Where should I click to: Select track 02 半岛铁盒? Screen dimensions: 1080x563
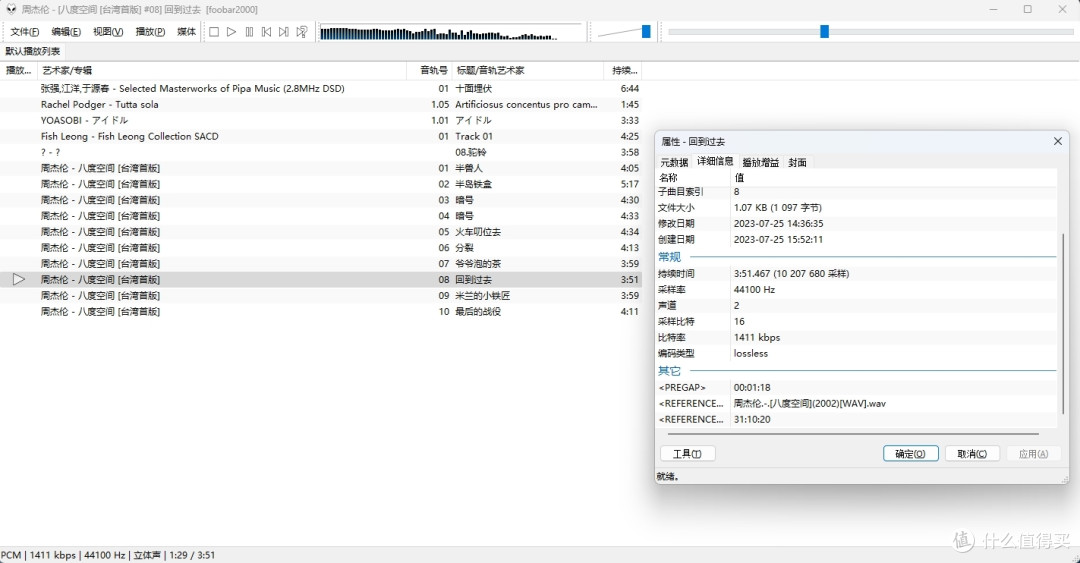click(321, 184)
